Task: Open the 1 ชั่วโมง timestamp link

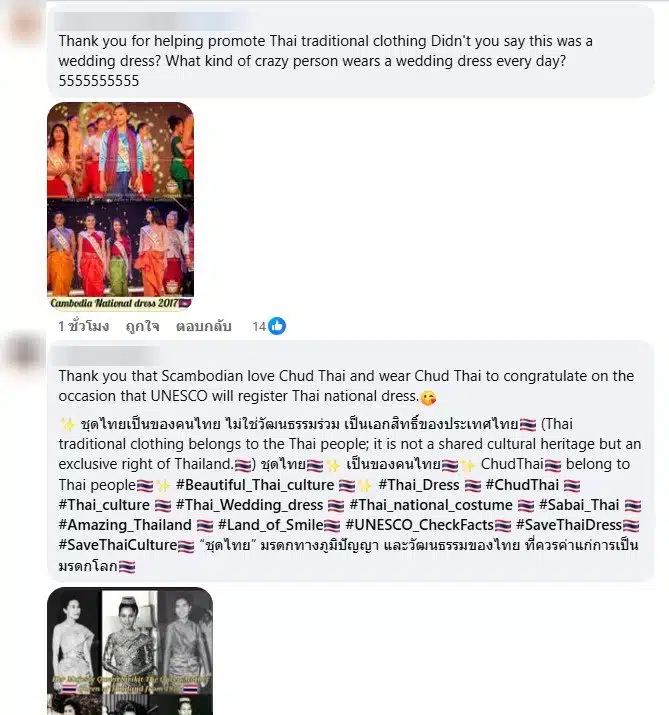Action: (83, 326)
